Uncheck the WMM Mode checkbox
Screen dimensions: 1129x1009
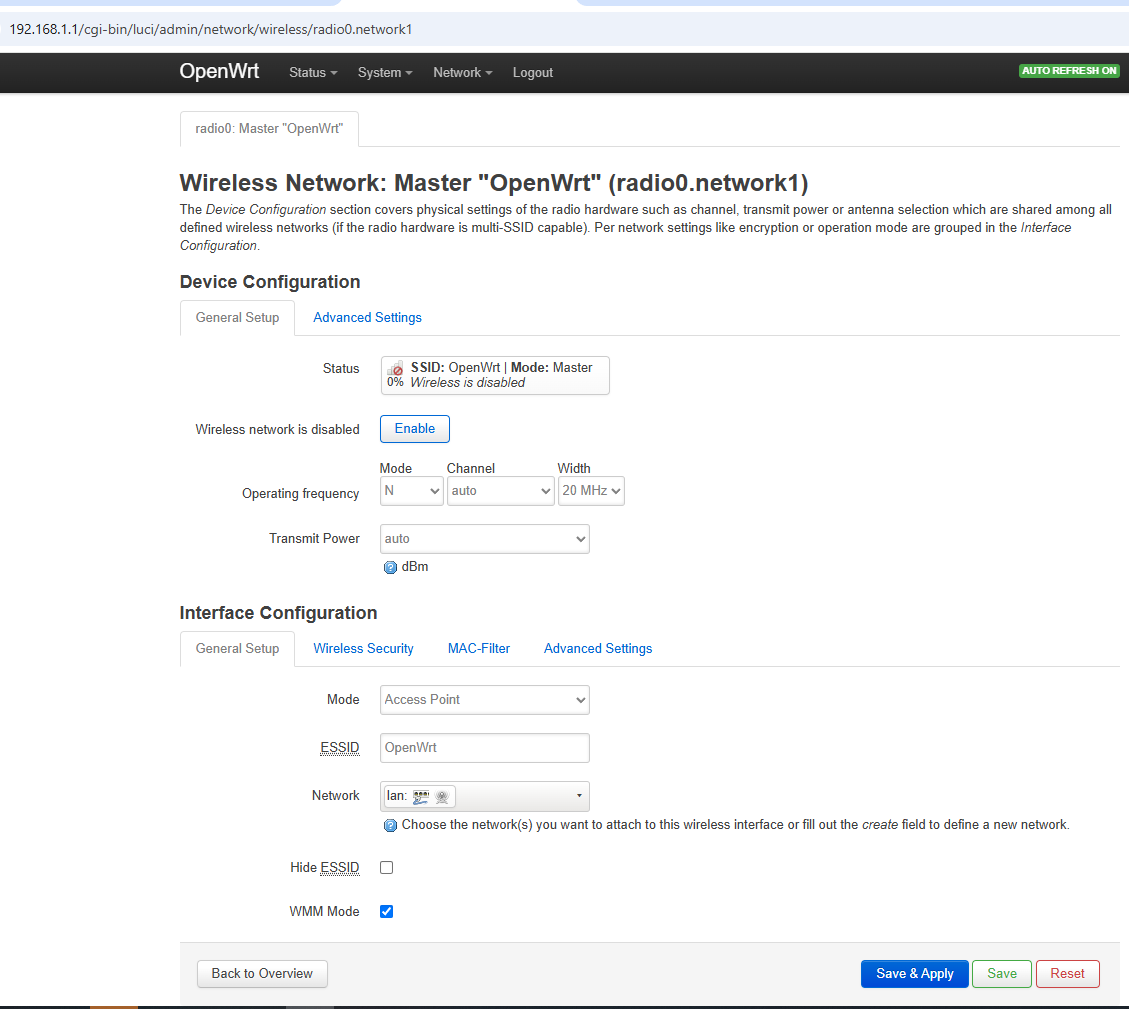[x=387, y=912]
